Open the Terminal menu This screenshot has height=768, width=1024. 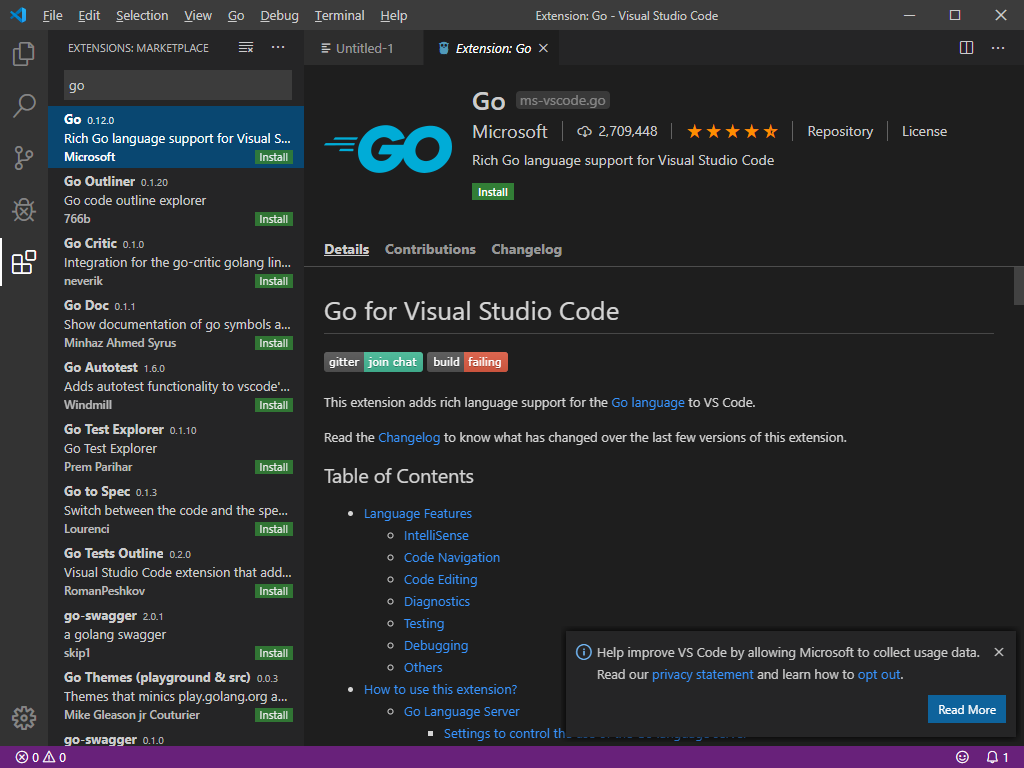tap(339, 16)
